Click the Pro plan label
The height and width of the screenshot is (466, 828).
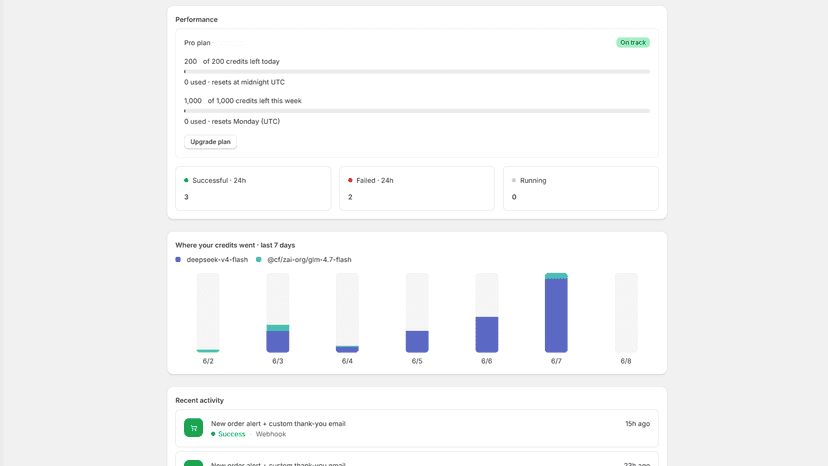pyautogui.click(x=197, y=43)
